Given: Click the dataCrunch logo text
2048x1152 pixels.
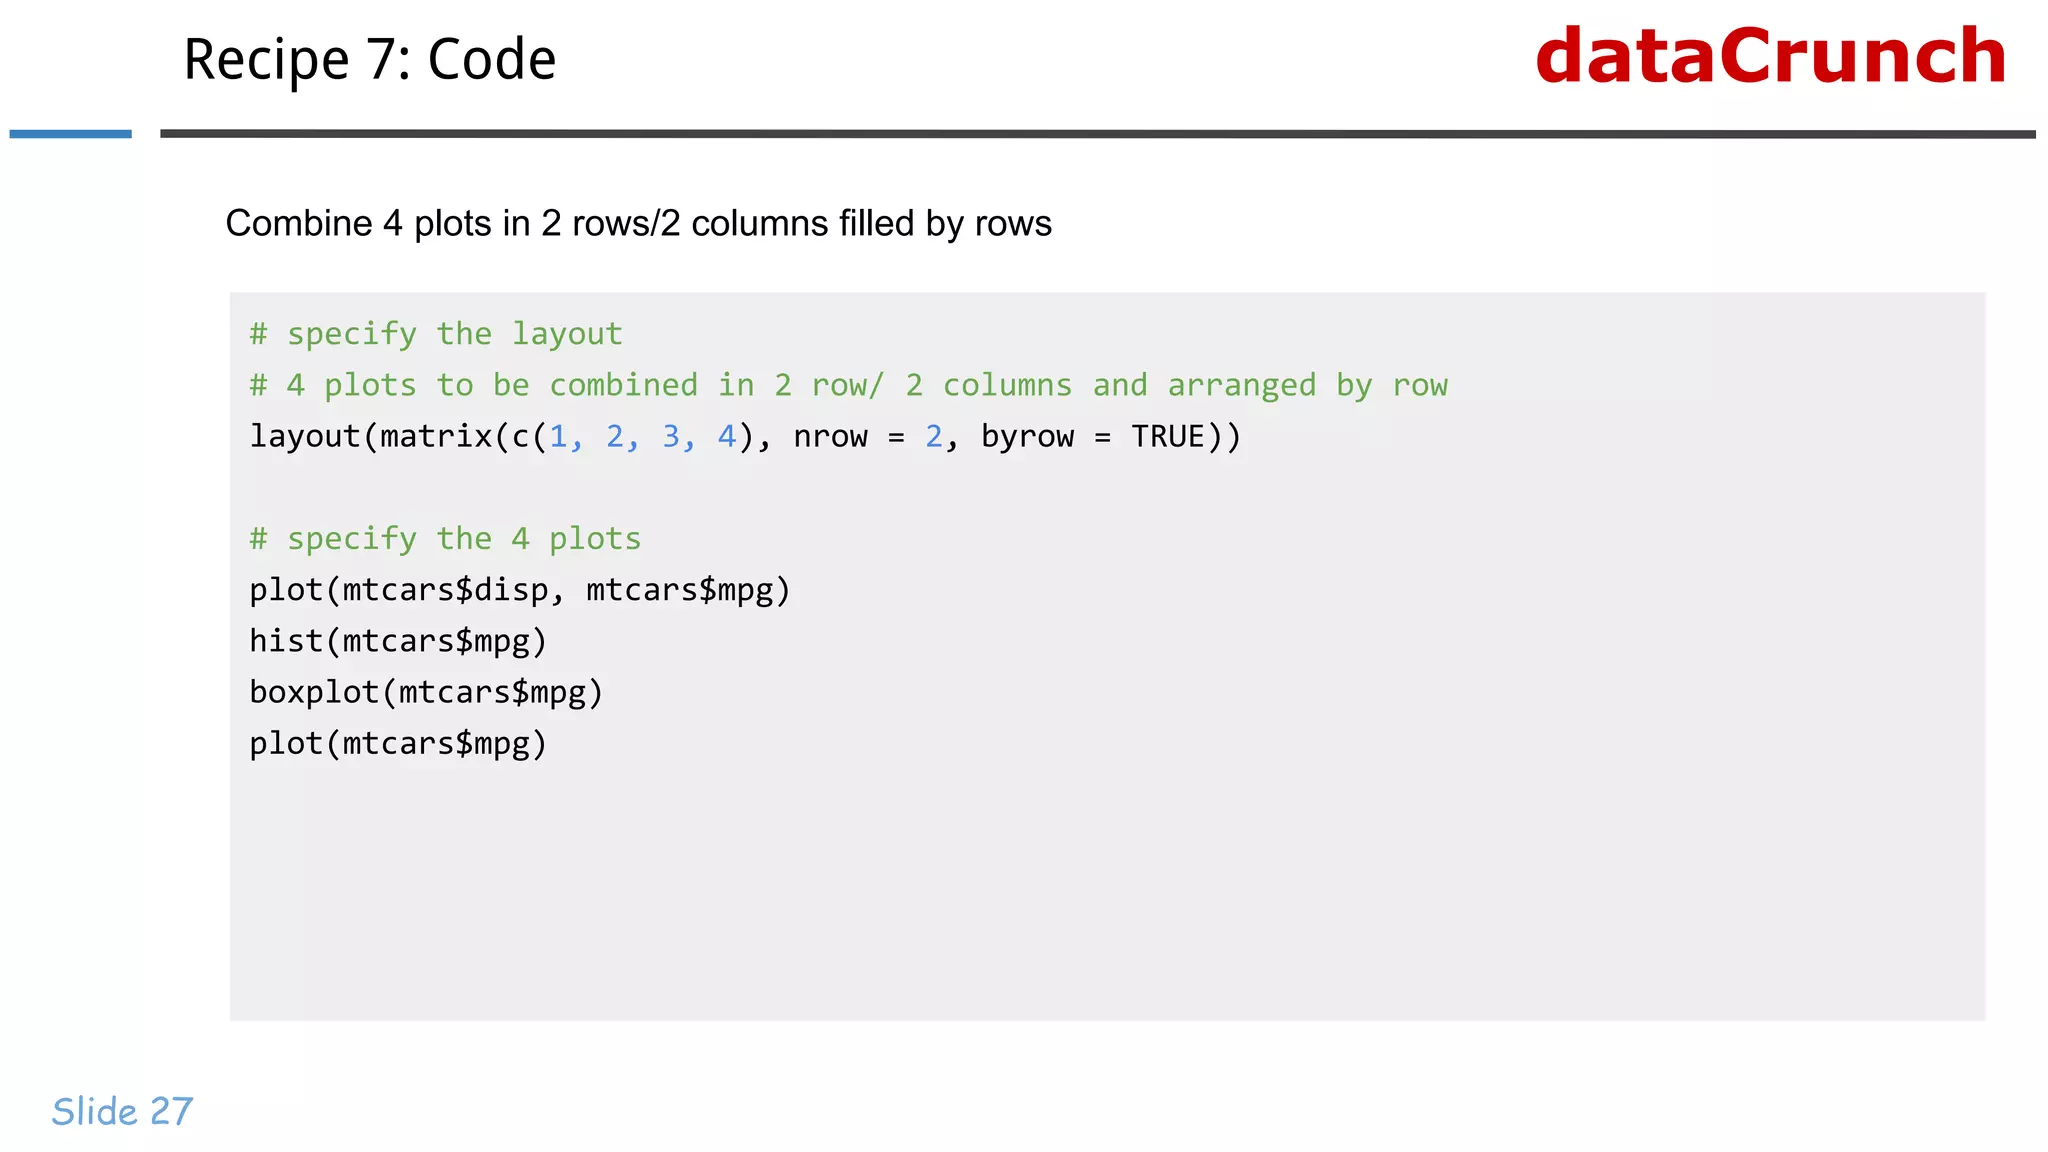Looking at the screenshot, I should 1770,56.
